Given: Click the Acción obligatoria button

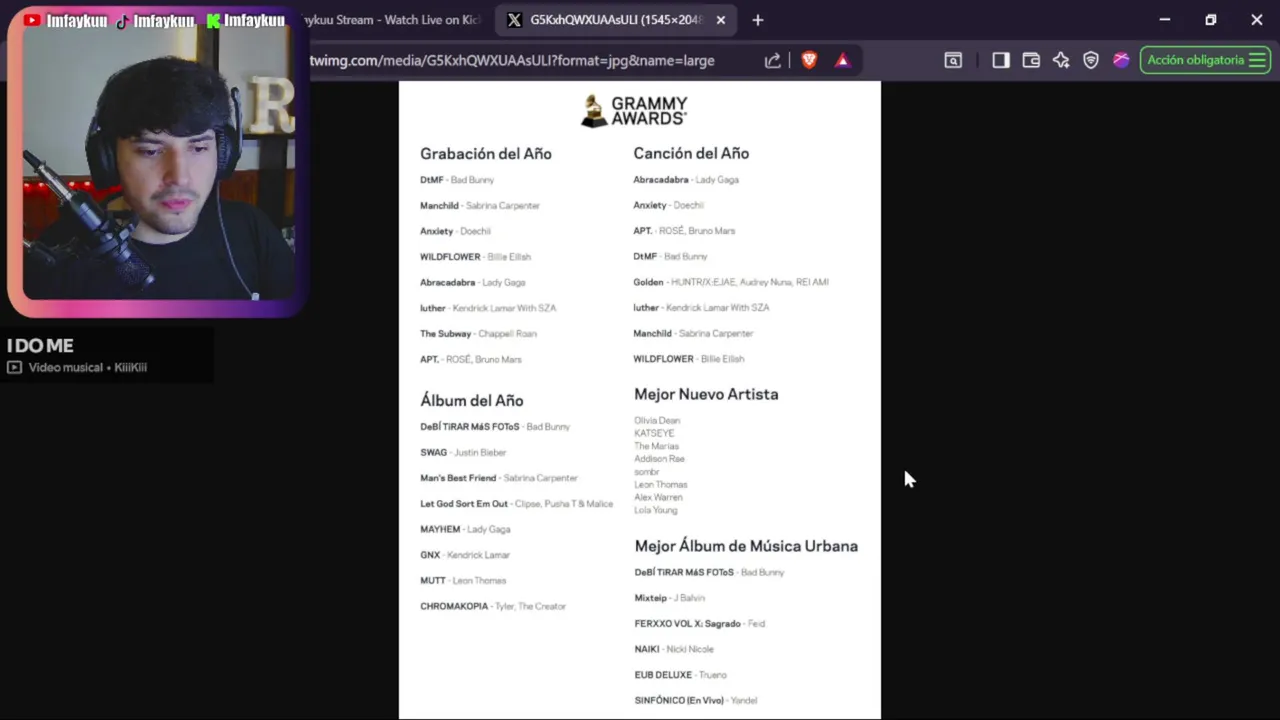Looking at the screenshot, I should point(1205,60).
